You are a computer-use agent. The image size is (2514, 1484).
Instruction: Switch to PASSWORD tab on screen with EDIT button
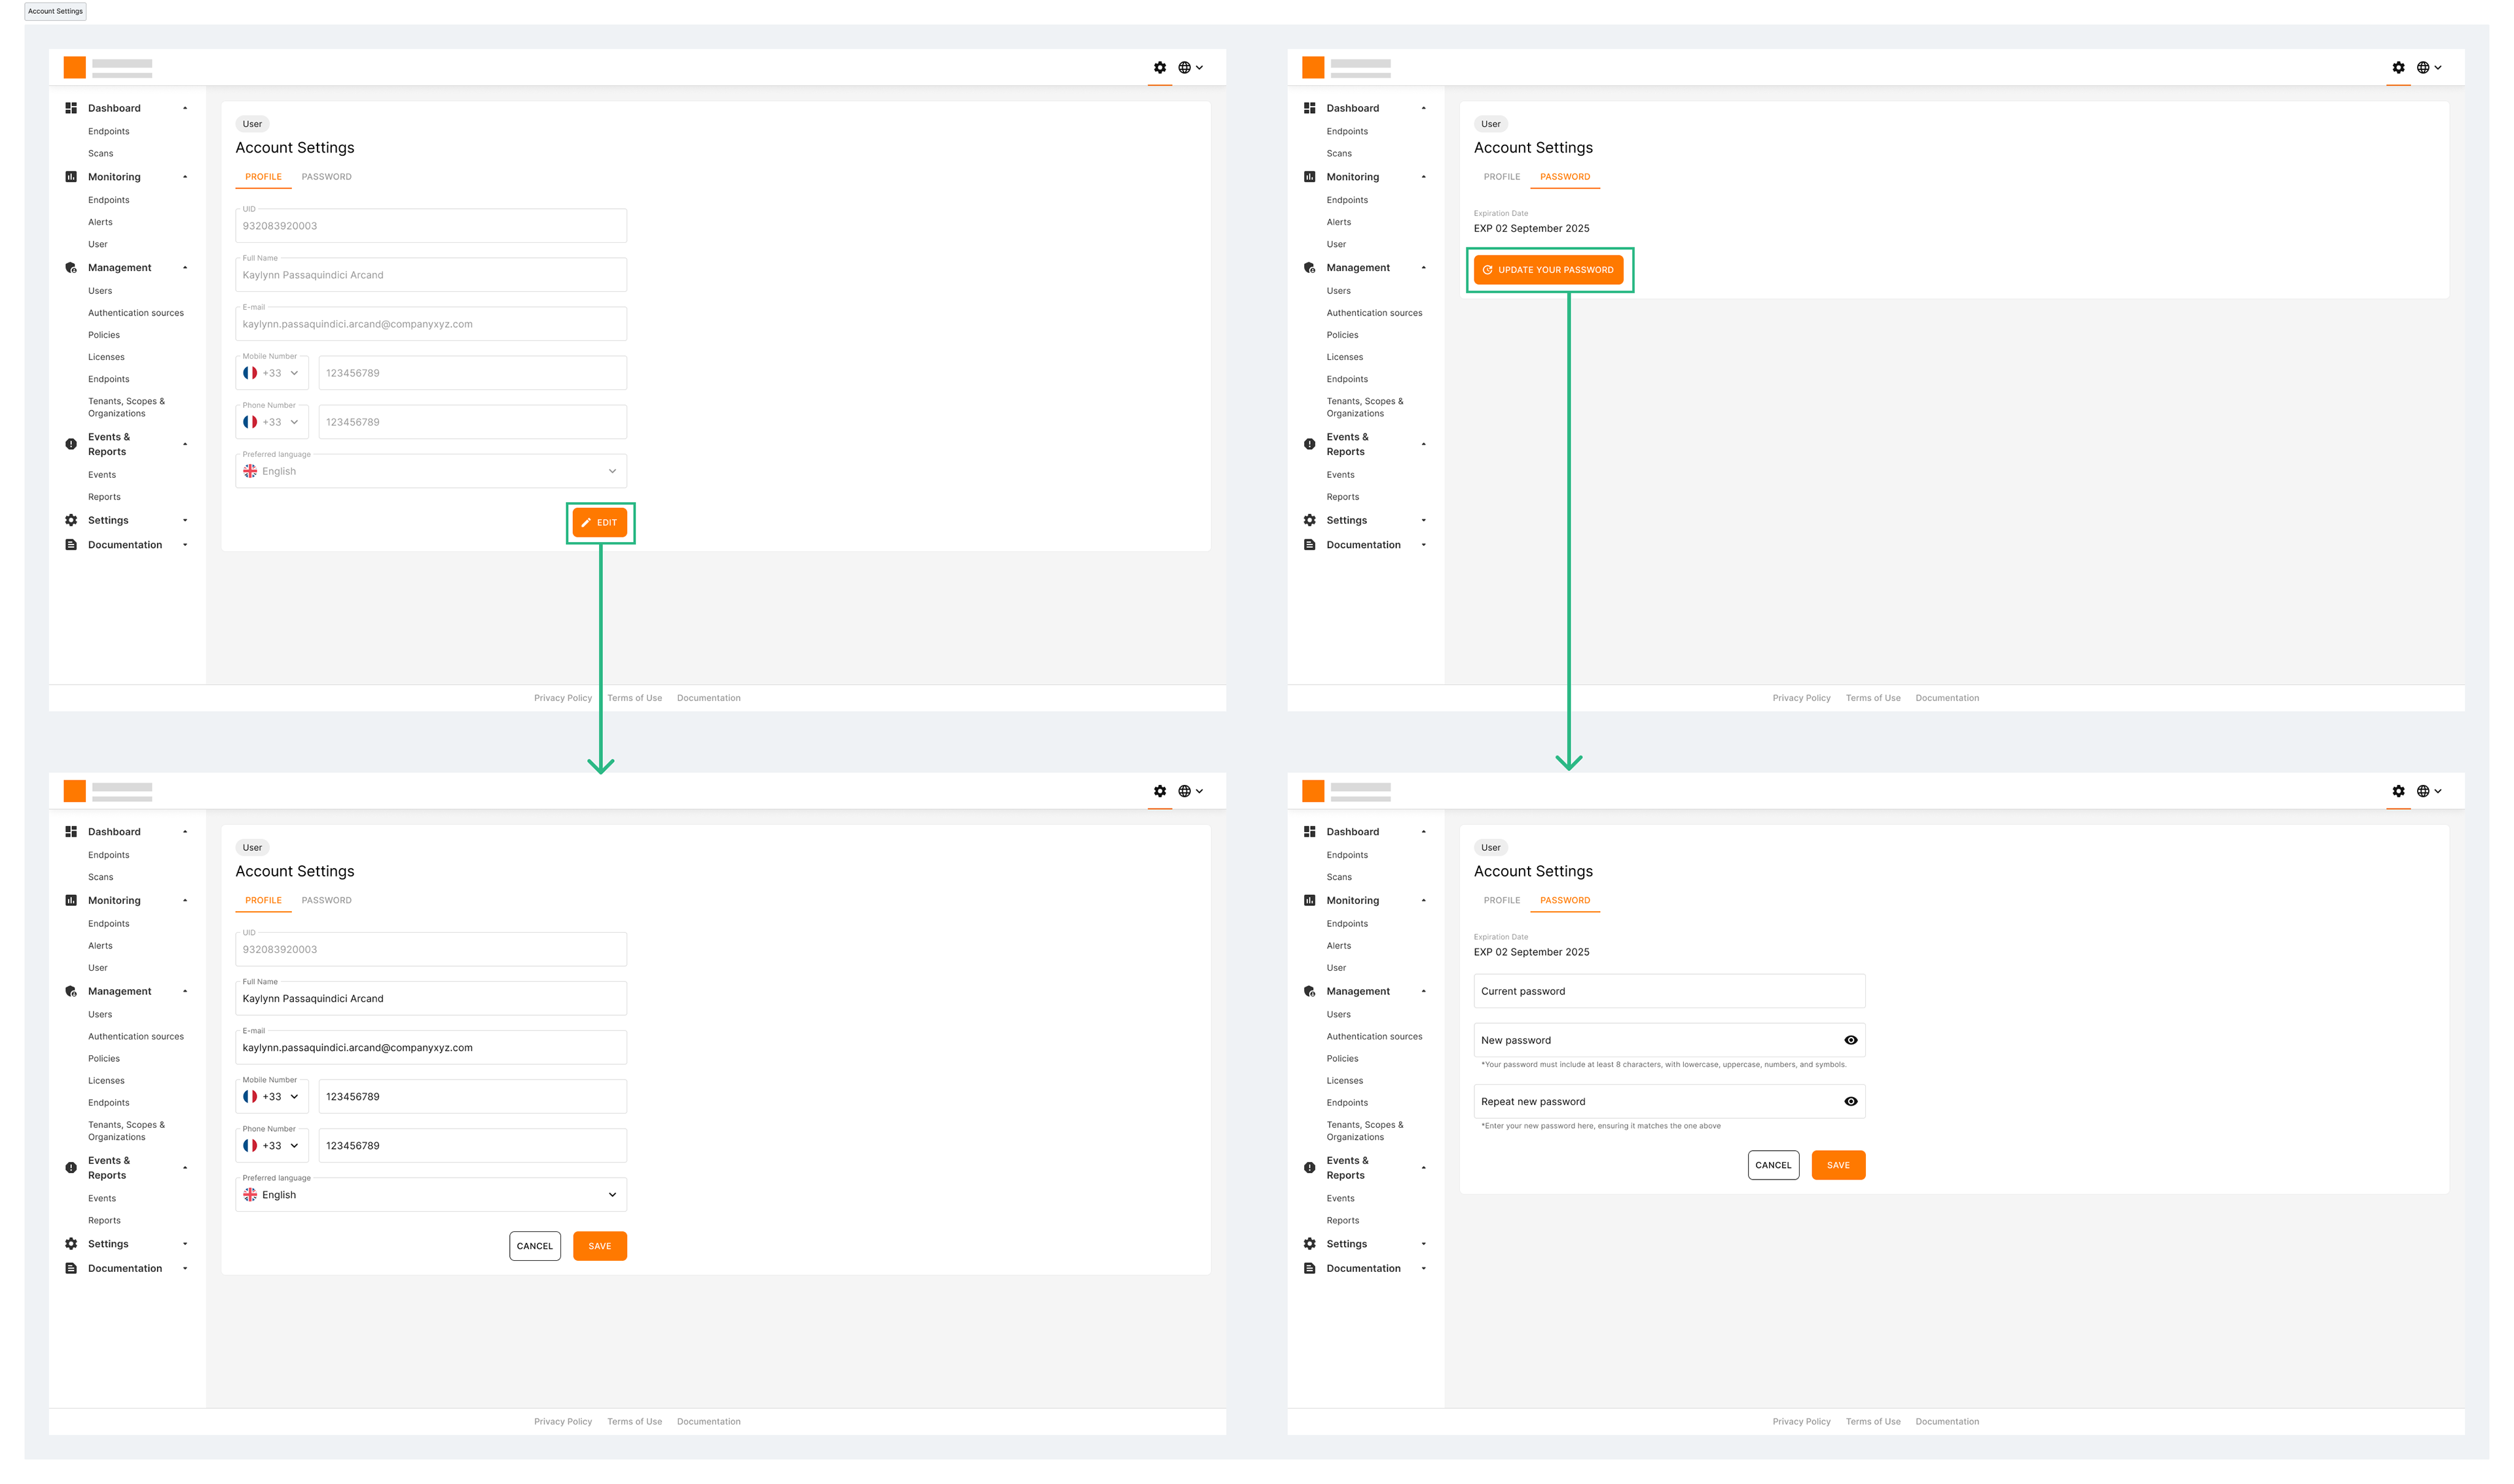[326, 177]
